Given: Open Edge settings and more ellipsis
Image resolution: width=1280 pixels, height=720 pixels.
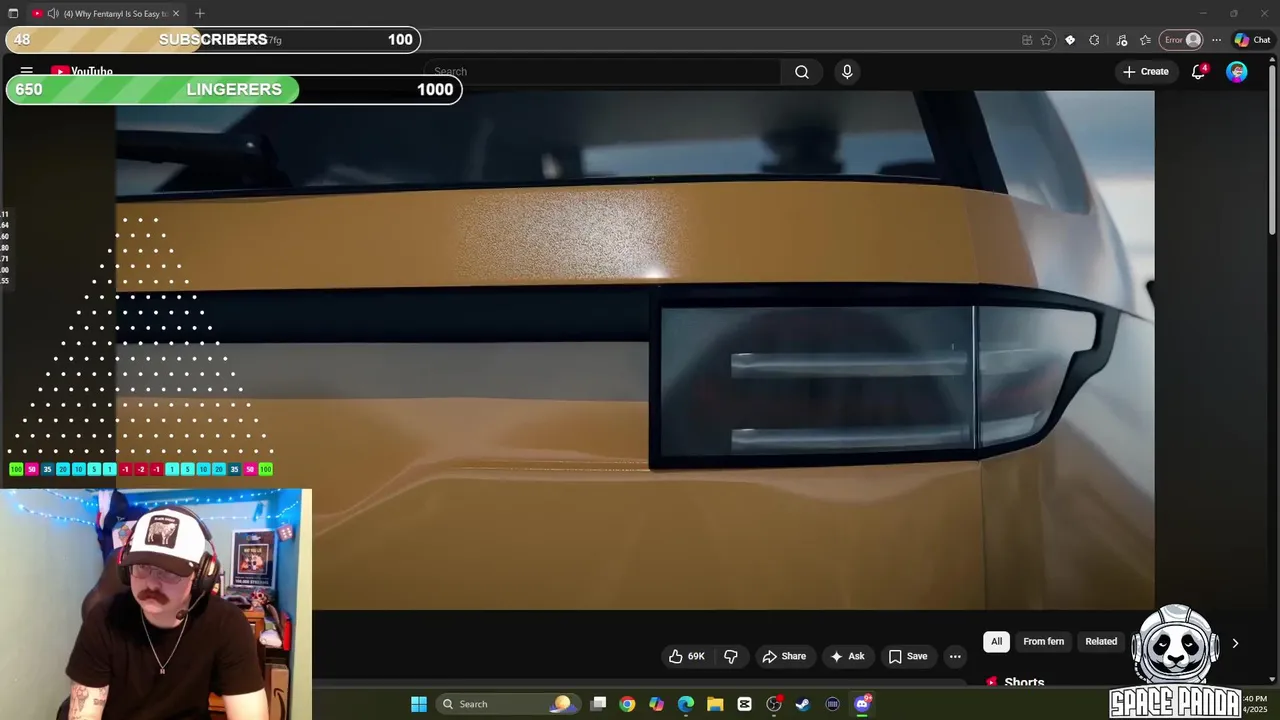Looking at the screenshot, I should [1216, 40].
